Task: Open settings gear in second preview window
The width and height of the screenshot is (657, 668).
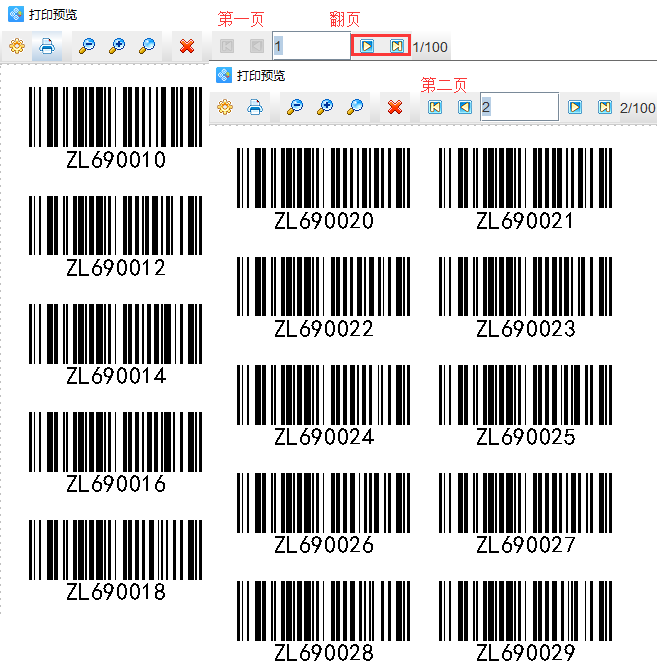Action: pos(225,107)
